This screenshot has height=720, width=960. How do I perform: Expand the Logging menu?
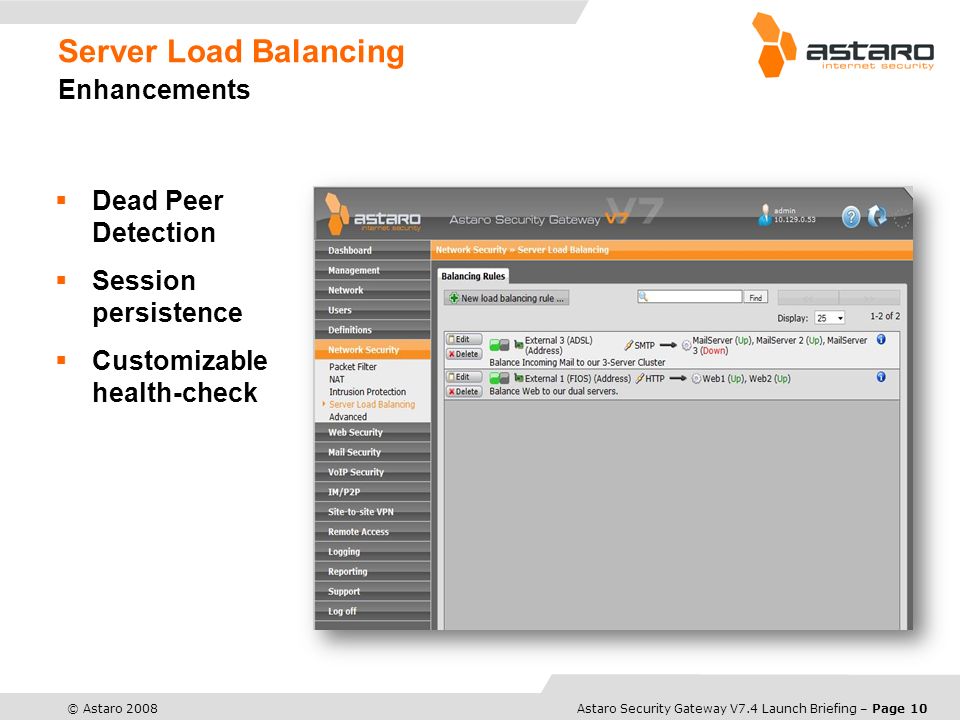click(372, 552)
